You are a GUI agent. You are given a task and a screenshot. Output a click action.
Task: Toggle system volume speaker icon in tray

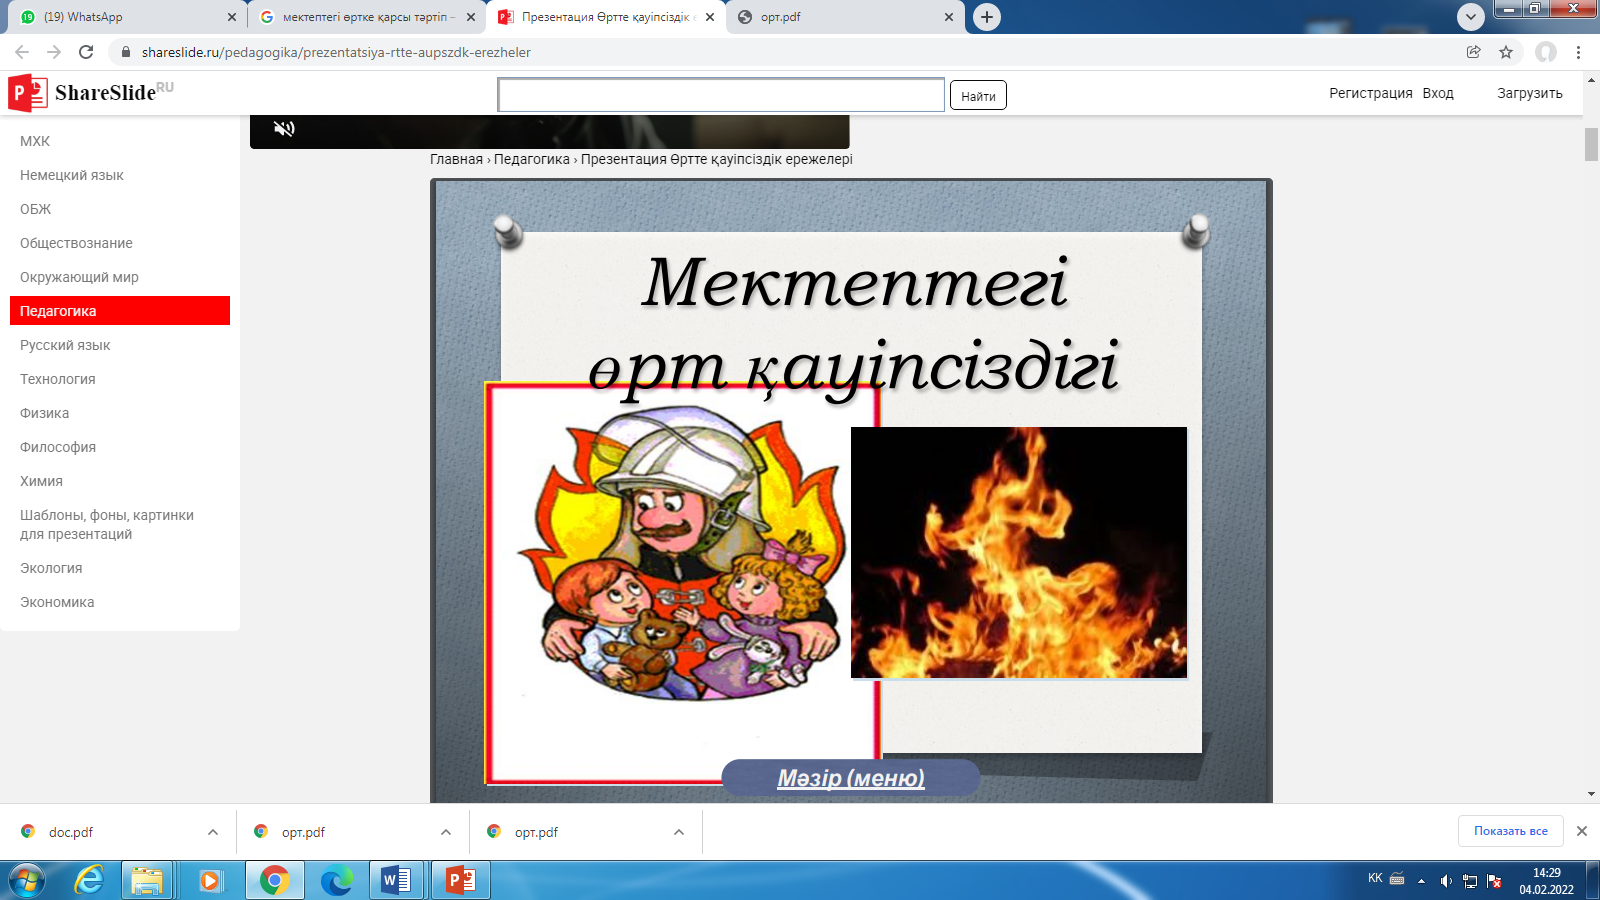[1445, 881]
